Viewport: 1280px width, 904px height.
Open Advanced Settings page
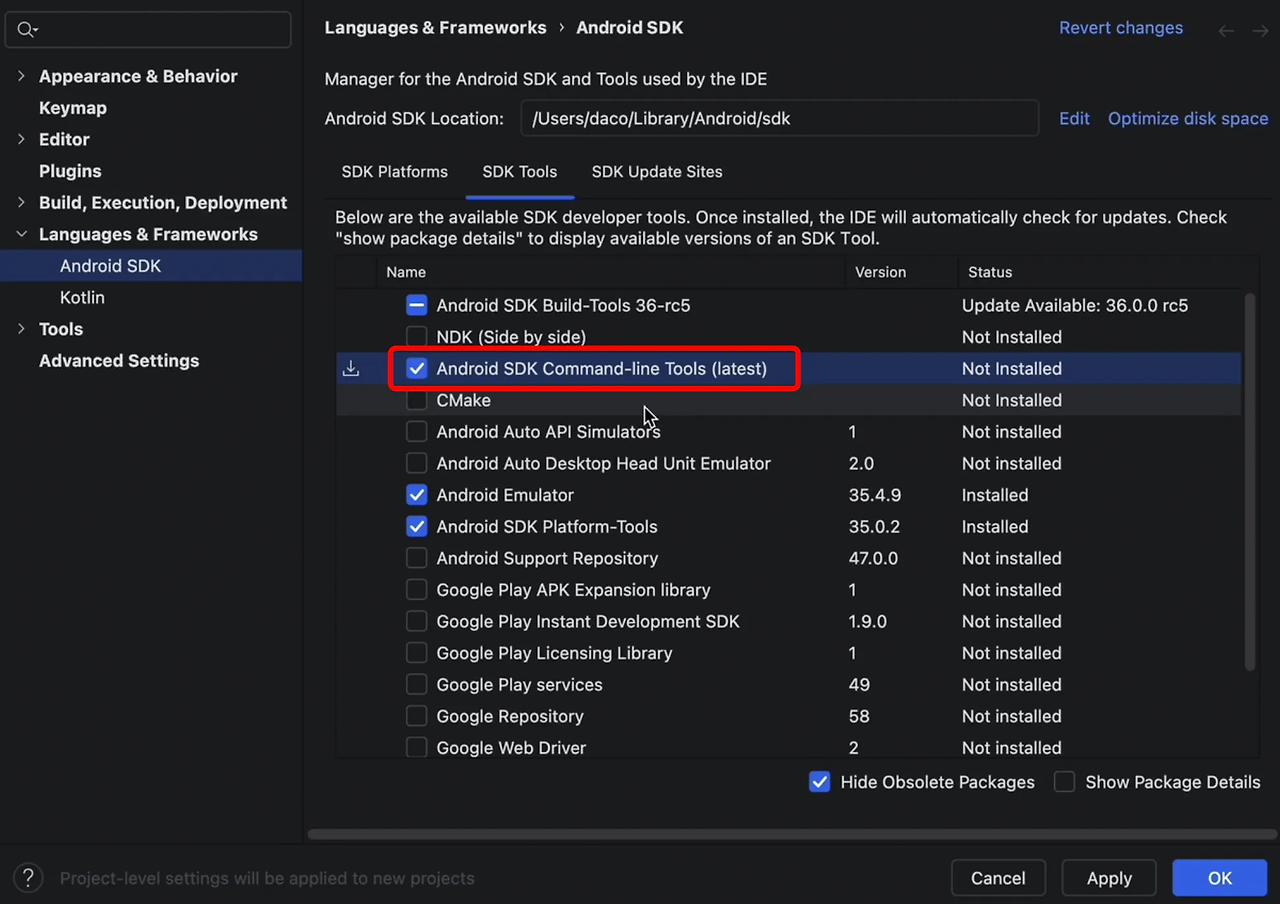119,361
